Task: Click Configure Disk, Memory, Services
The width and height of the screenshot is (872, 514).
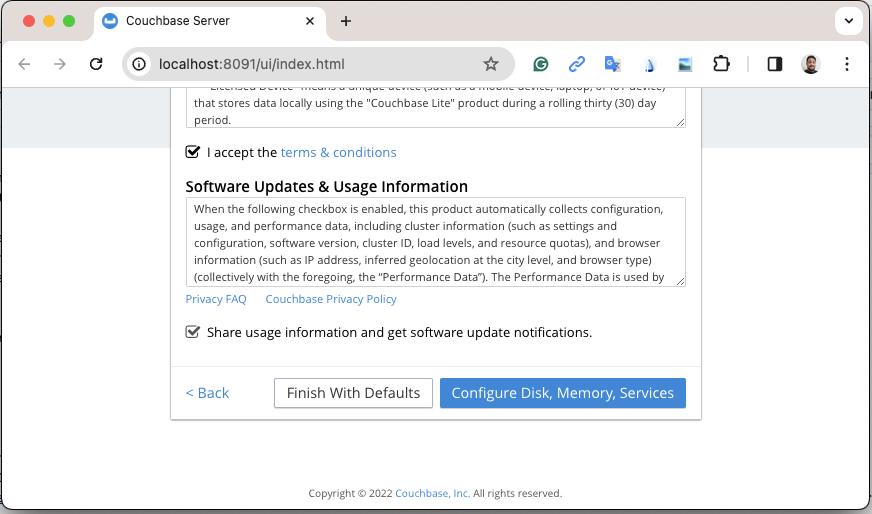Action: (563, 393)
